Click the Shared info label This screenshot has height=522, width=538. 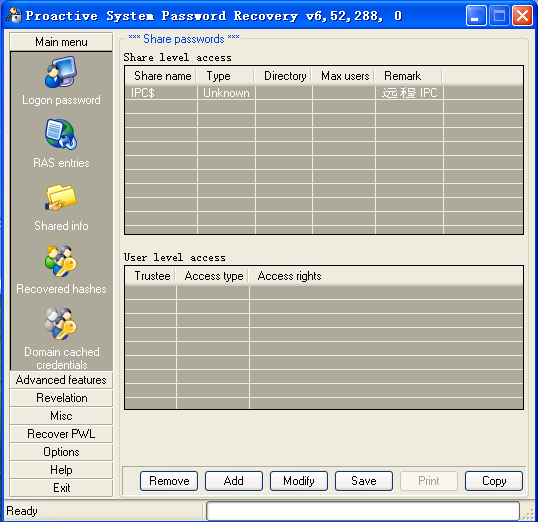[x=61, y=226]
